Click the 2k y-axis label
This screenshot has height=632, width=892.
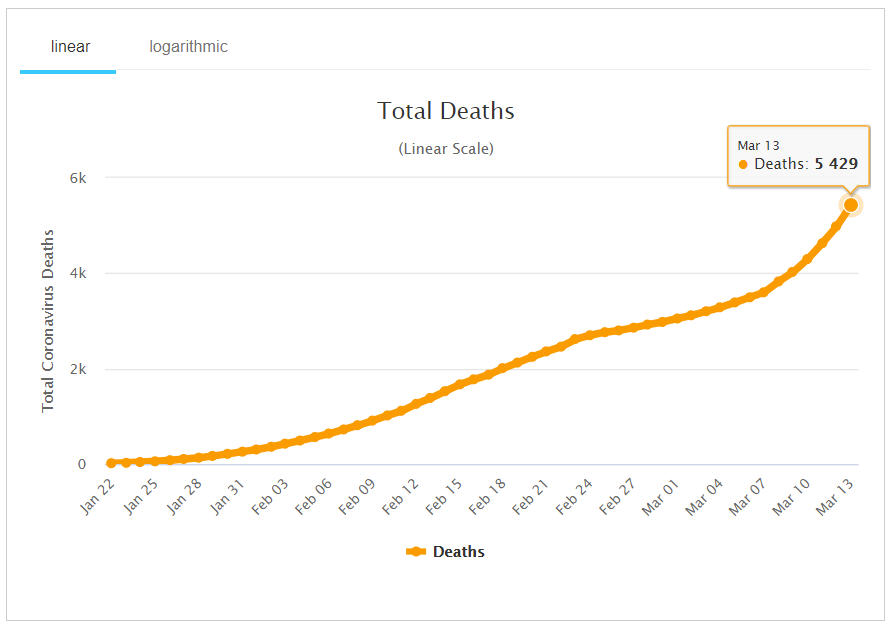77,369
